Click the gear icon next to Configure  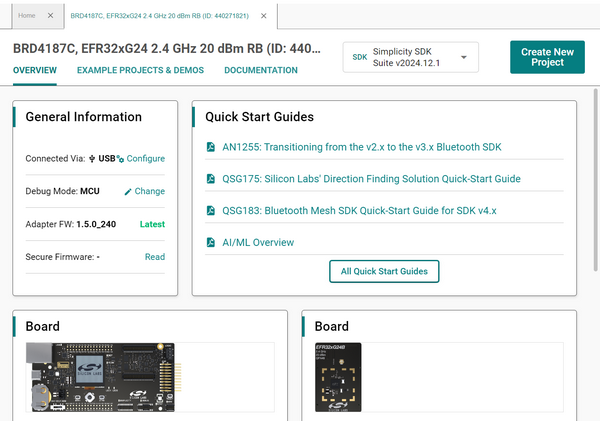coord(121,159)
